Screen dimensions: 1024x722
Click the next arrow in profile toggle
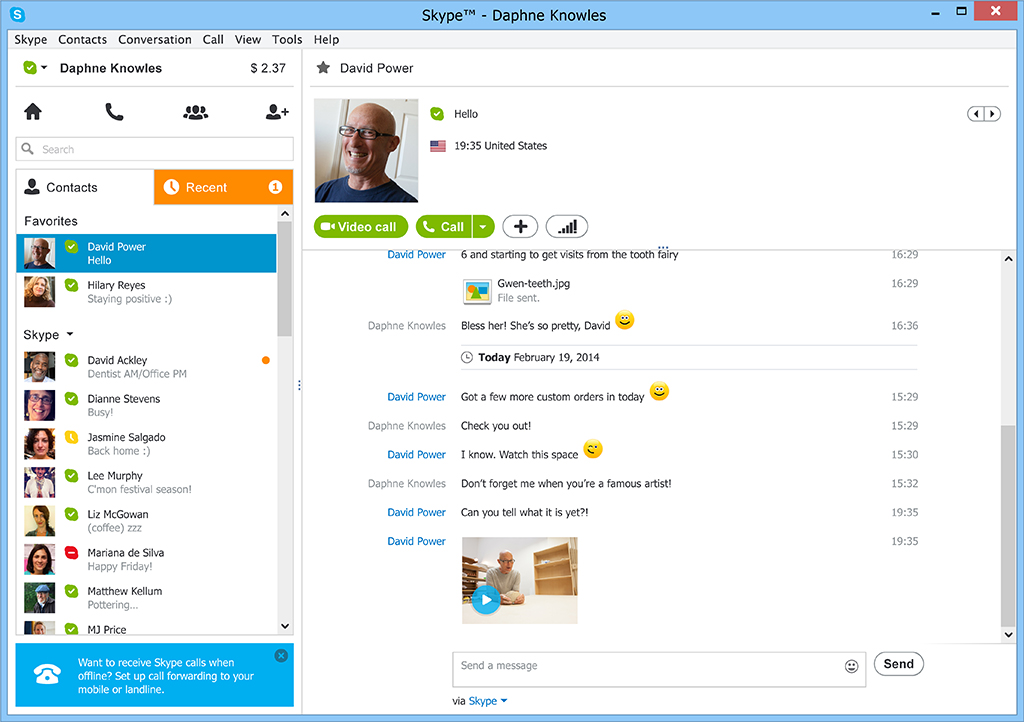point(992,114)
